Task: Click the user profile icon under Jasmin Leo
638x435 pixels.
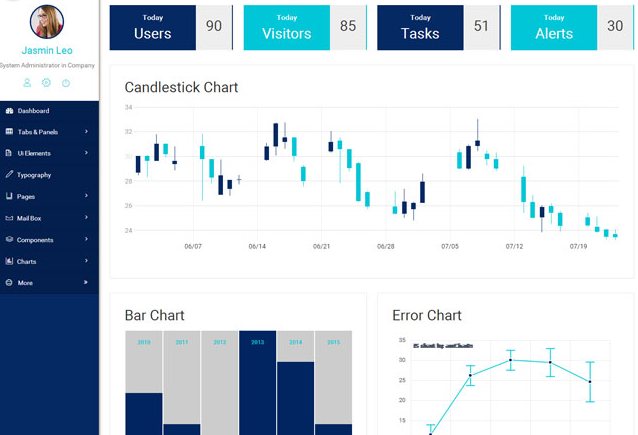Action: tap(27, 83)
